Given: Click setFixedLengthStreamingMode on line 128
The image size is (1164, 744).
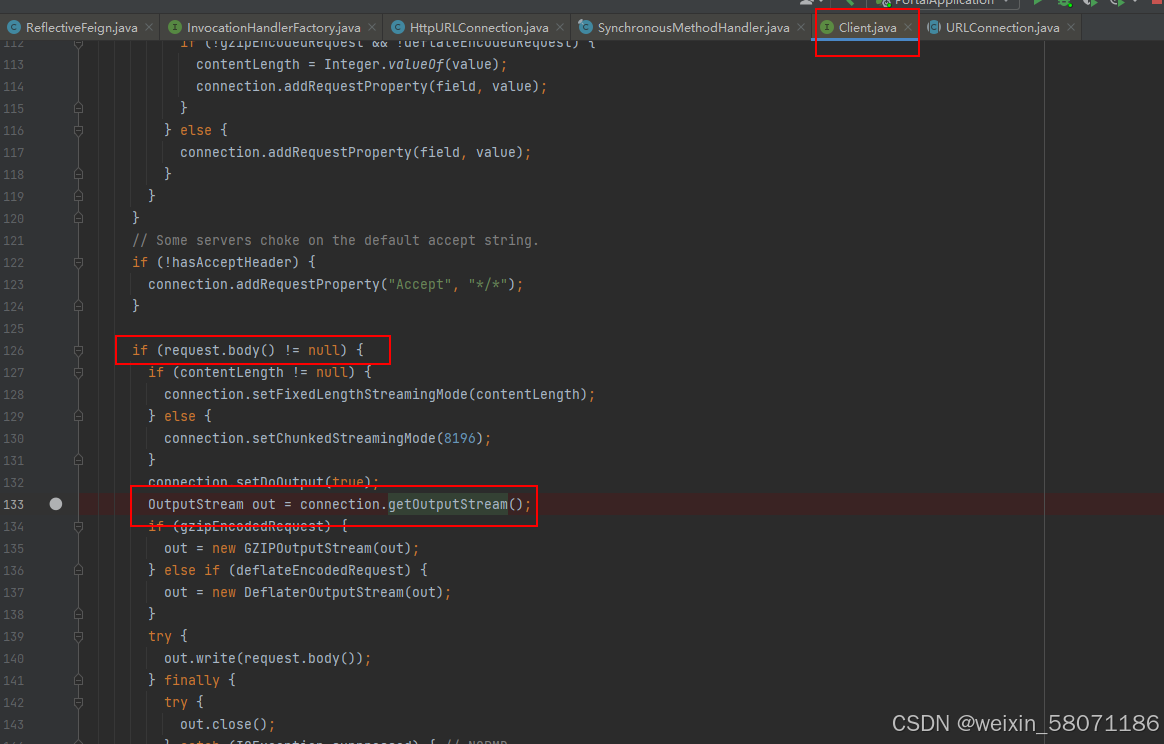Looking at the screenshot, I should tap(360, 394).
